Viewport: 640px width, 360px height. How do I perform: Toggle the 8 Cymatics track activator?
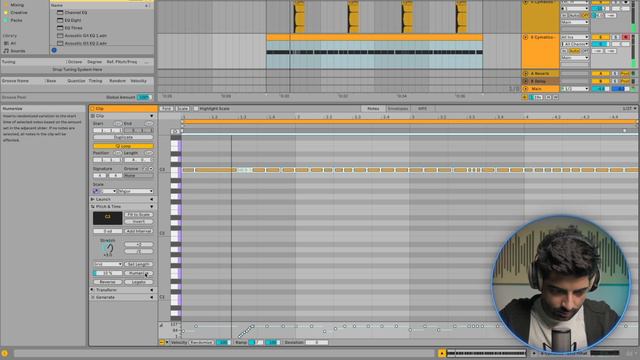click(600, 37)
